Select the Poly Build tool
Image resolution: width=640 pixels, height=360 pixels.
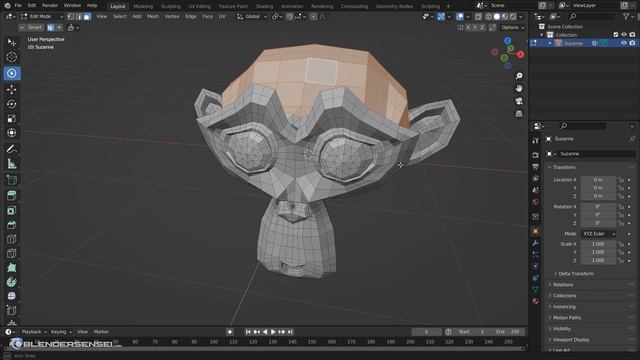point(11,268)
